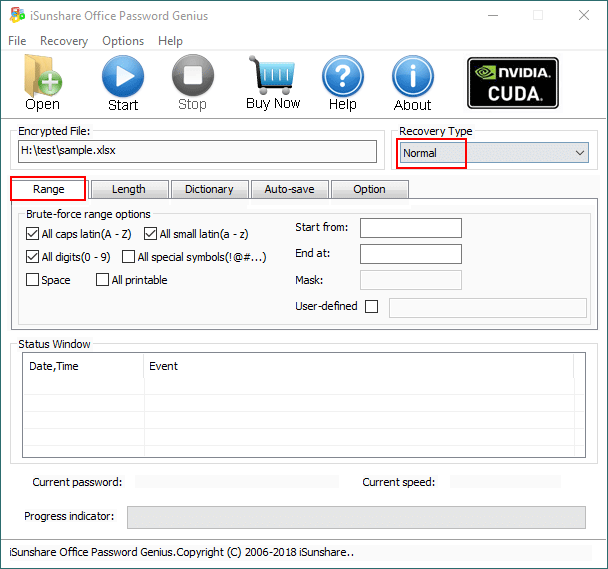Screen dimensions: 608x569
Task: Click the User-defined characters text field
Action: (488, 308)
